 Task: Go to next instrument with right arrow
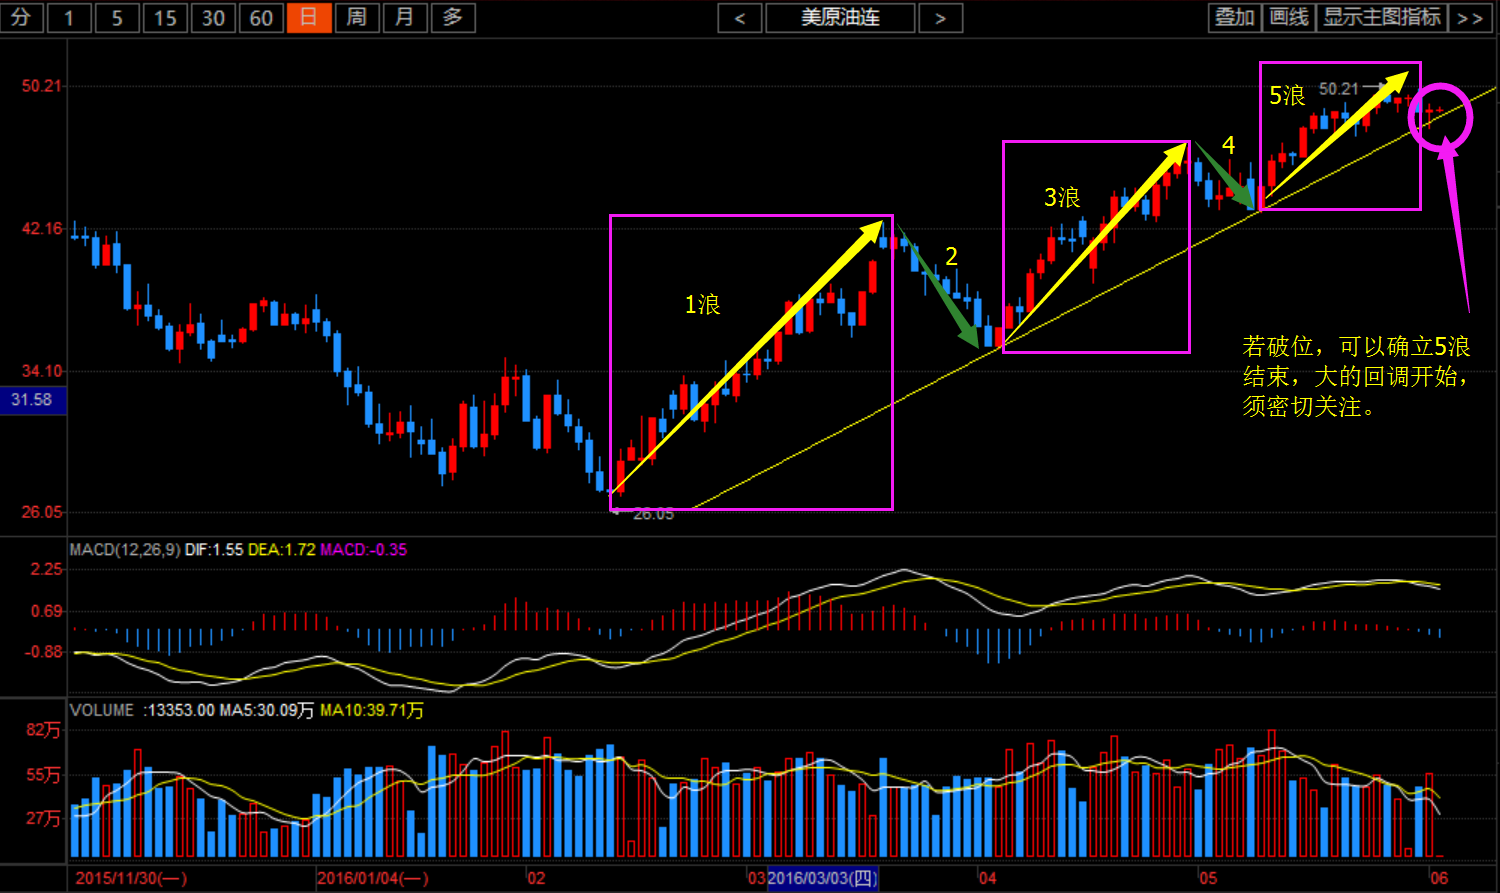tap(940, 18)
